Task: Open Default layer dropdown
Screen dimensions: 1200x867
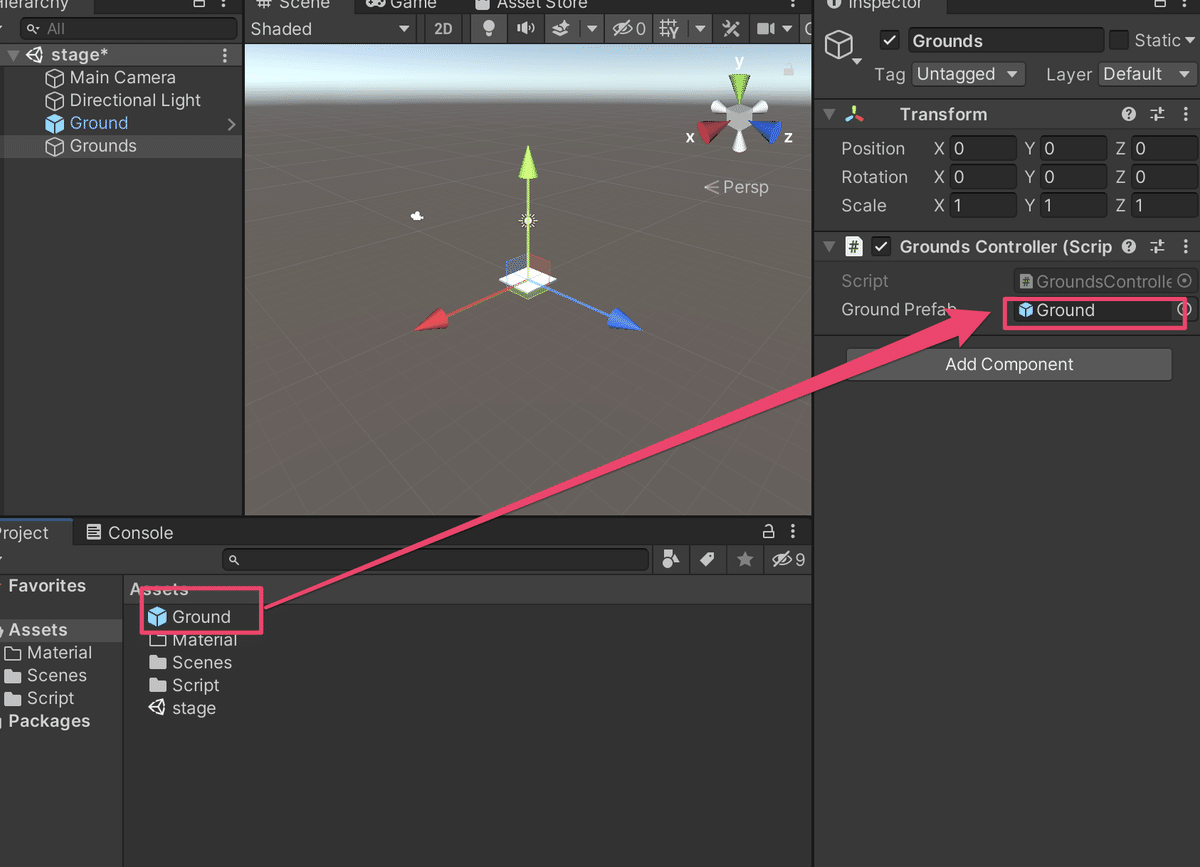Action: (1147, 74)
